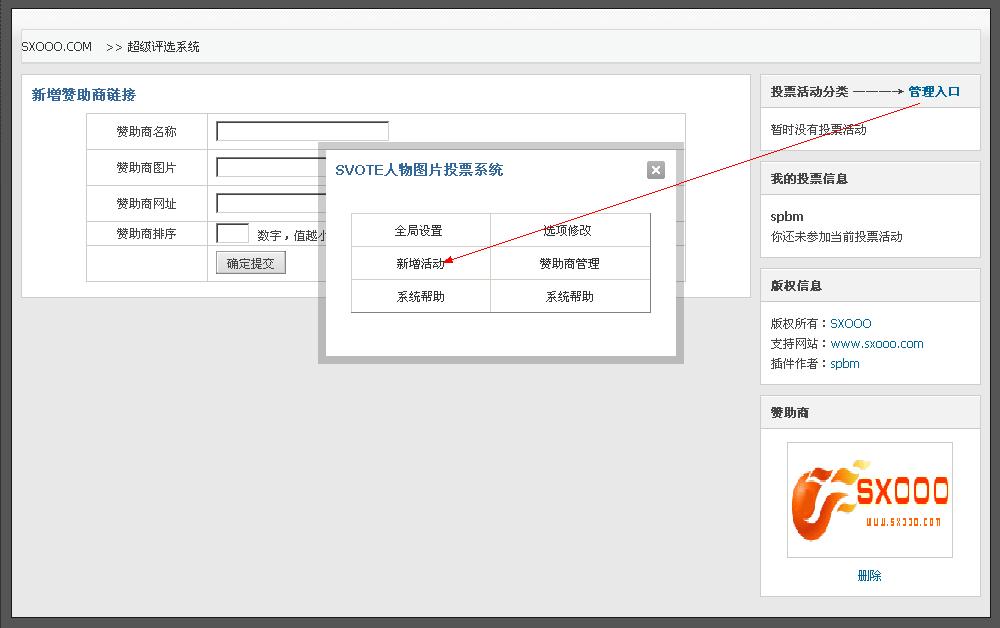Visit the www.sxooo.com support link

point(877,343)
